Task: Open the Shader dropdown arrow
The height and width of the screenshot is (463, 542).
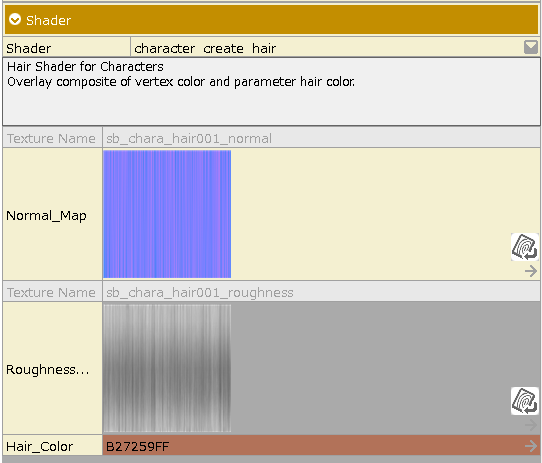Action: [531, 47]
